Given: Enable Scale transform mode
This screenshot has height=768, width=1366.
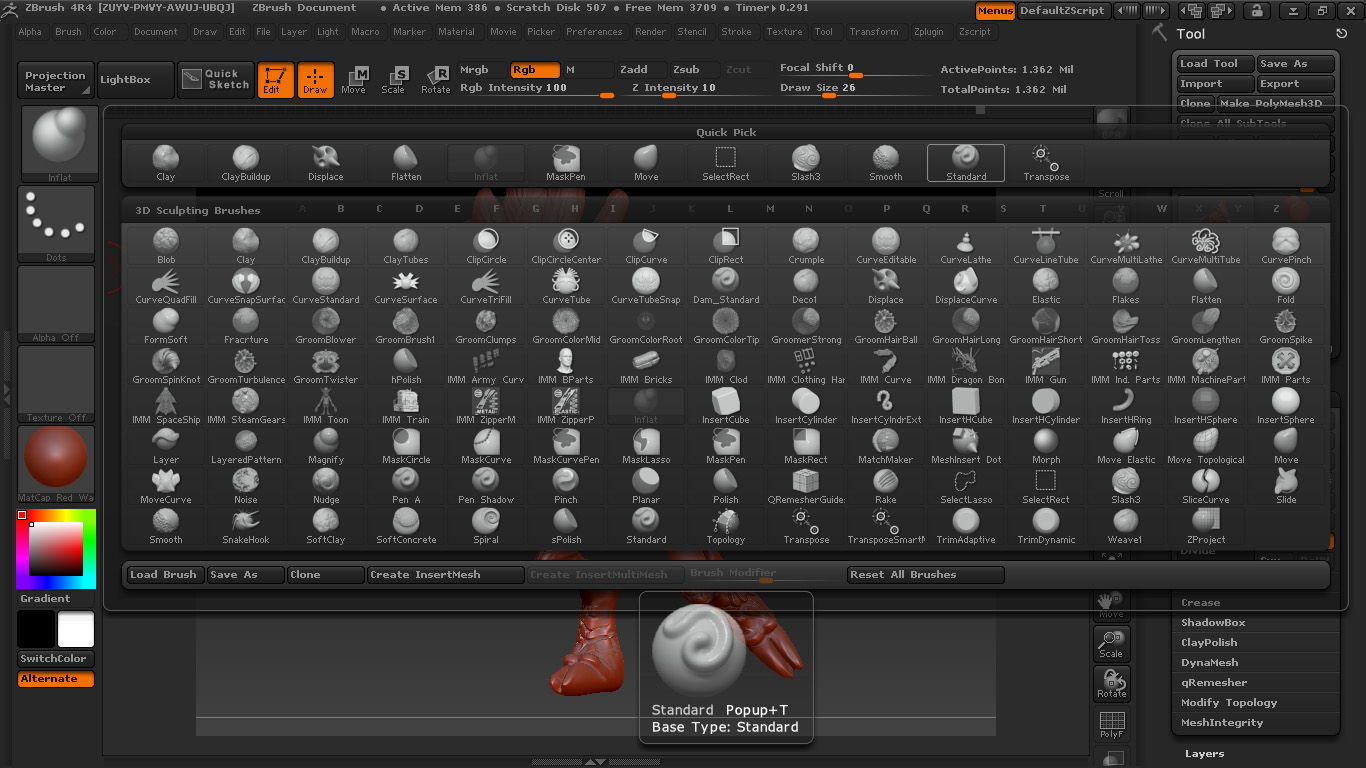Looking at the screenshot, I should coord(394,80).
